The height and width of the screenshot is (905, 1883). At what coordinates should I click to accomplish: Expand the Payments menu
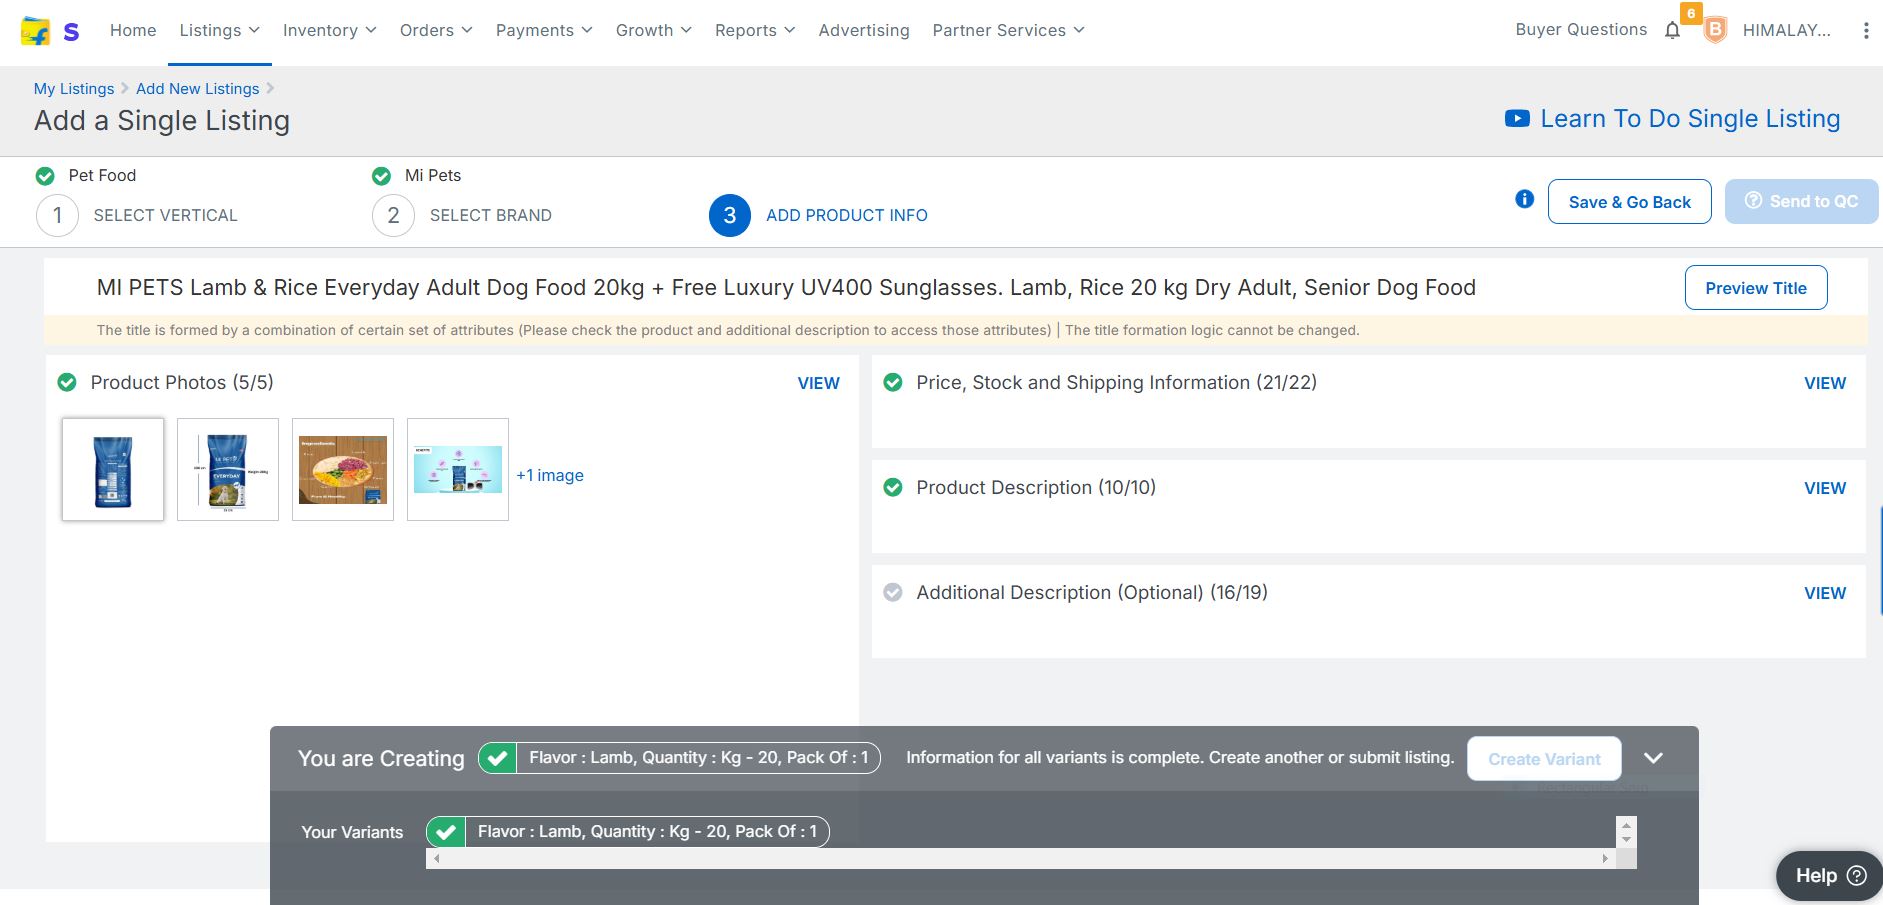click(544, 31)
